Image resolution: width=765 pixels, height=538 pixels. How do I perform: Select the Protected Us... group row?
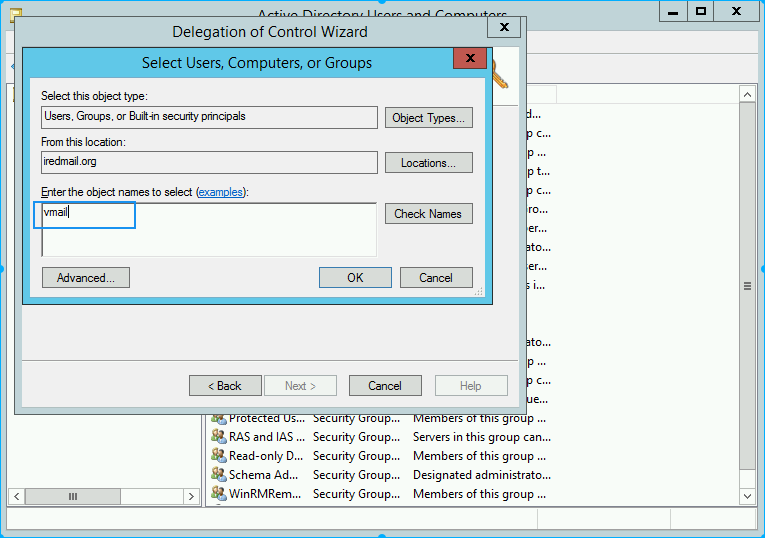coord(266,418)
